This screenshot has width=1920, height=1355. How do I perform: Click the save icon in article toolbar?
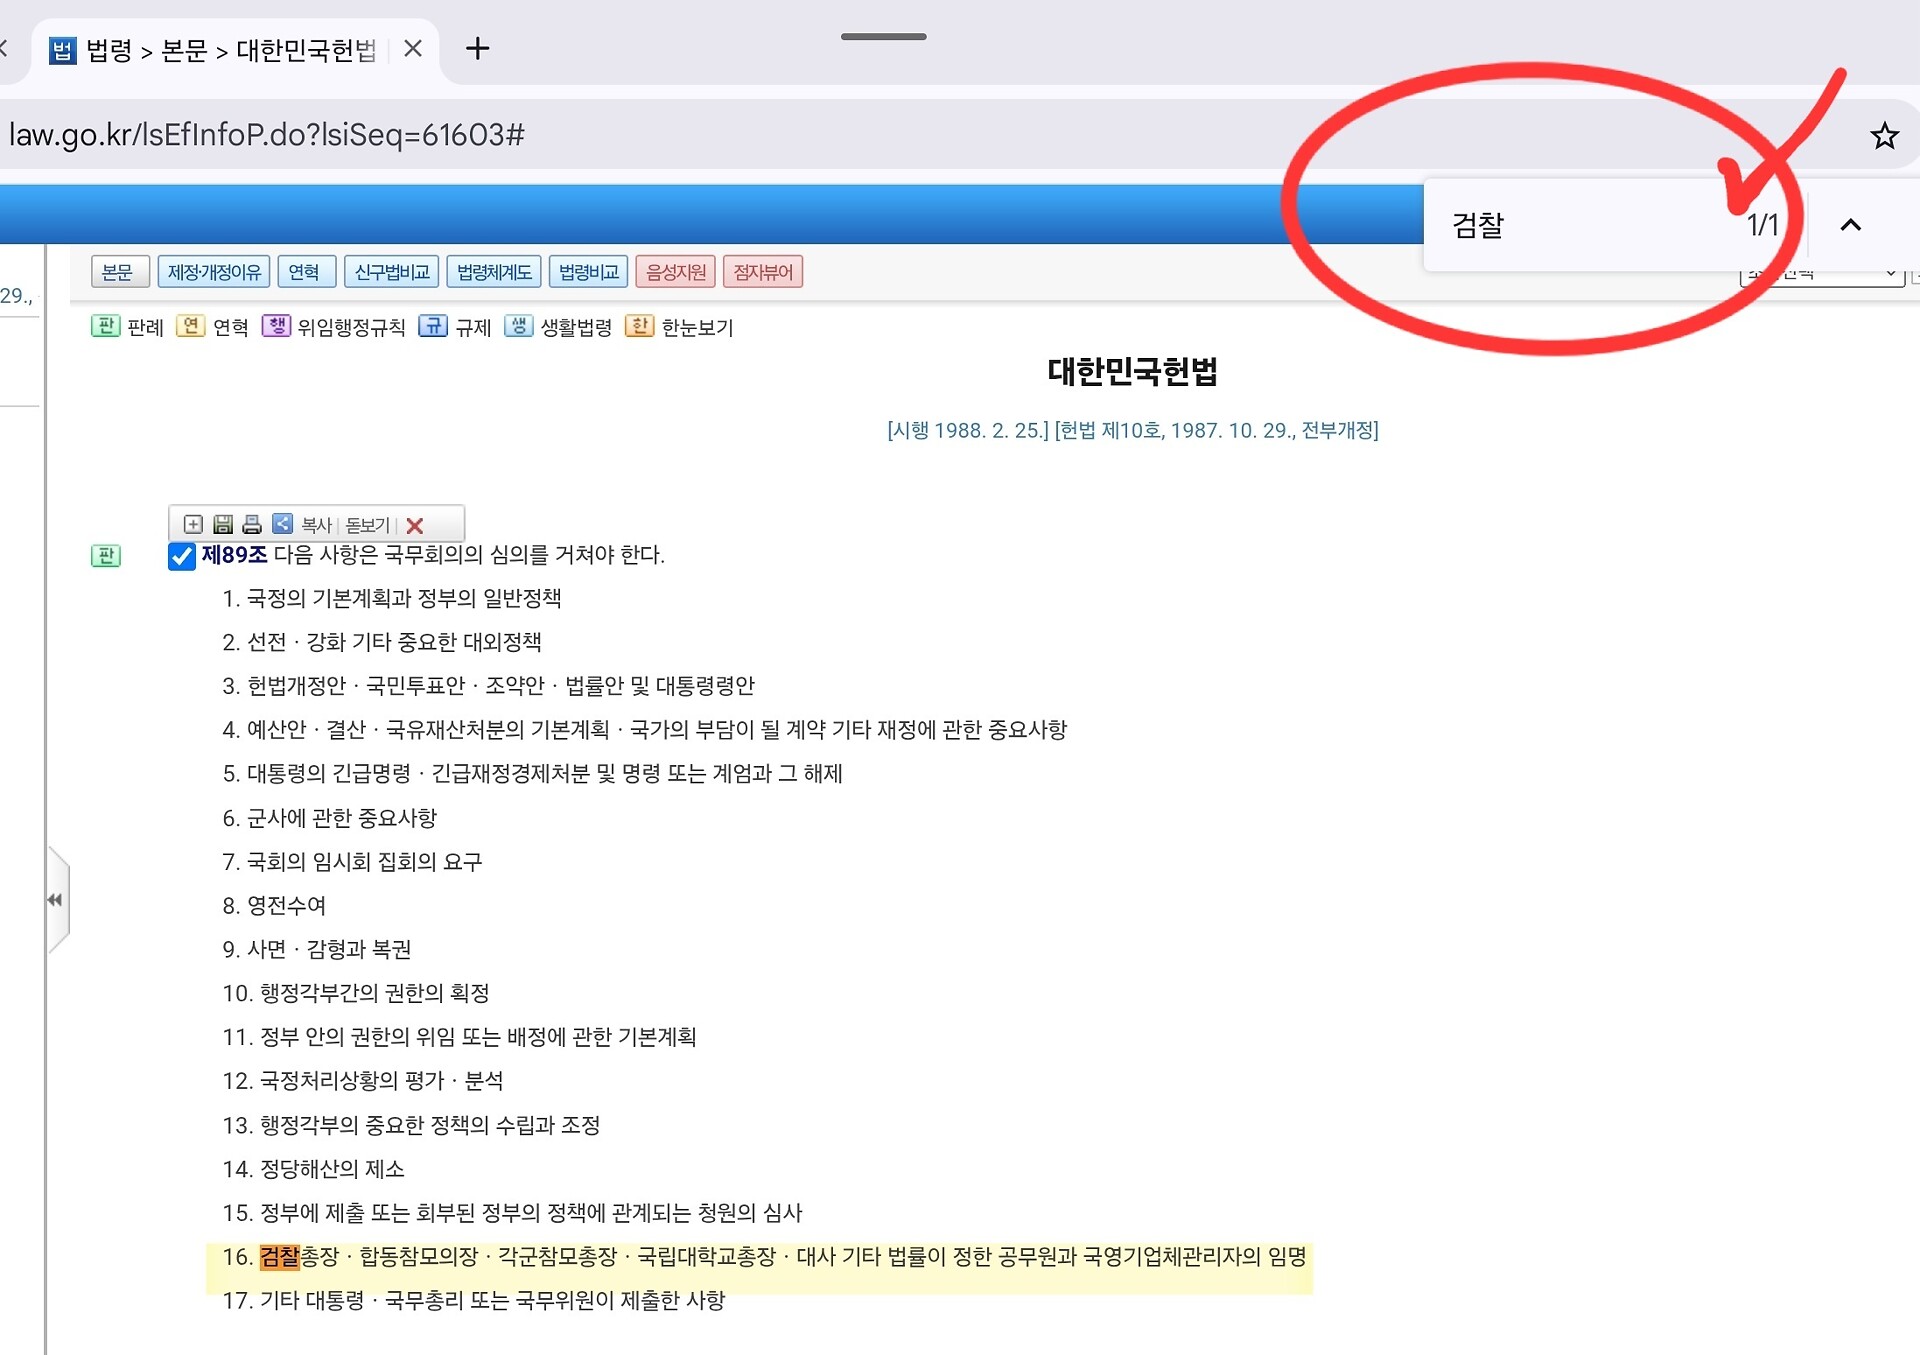pyautogui.click(x=223, y=524)
